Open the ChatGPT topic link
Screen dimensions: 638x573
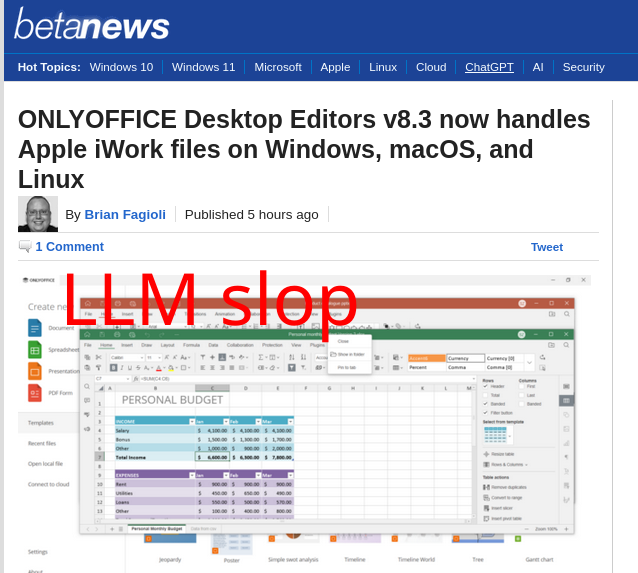tap(489, 67)
